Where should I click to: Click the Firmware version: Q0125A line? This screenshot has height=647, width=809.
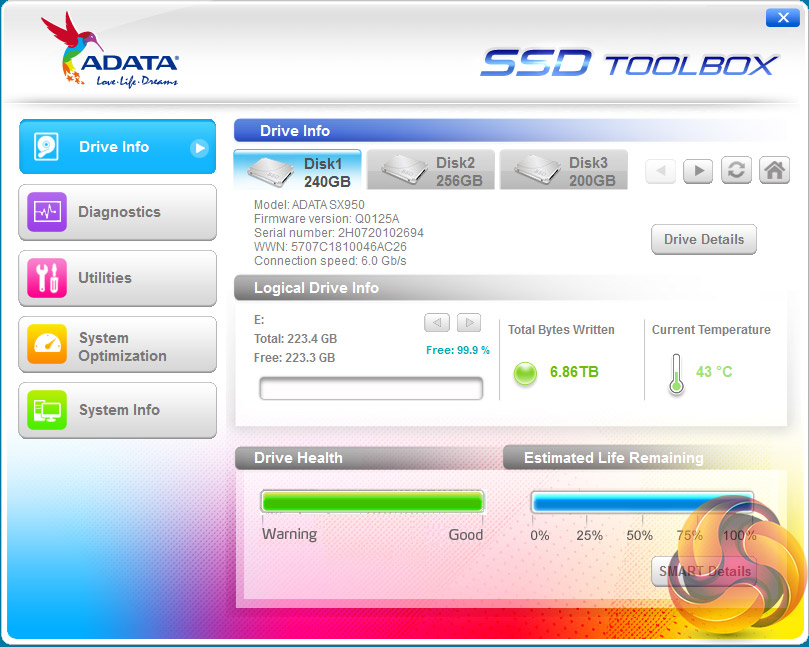pyautogui.click(x=327, y=219)
